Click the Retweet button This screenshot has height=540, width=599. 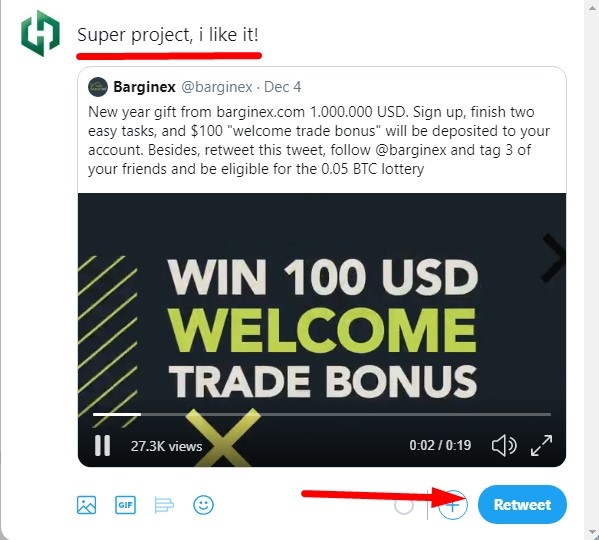(522, 504)
